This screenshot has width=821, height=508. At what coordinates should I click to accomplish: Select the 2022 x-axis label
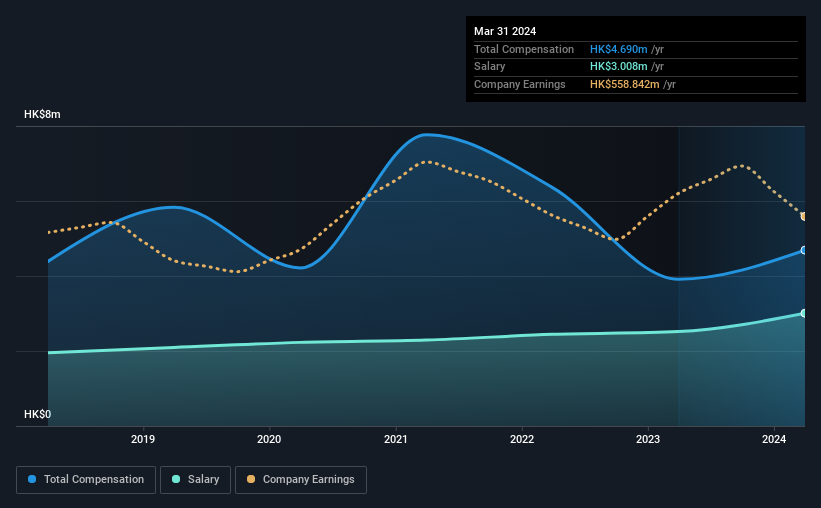click(x=522, y=439)
